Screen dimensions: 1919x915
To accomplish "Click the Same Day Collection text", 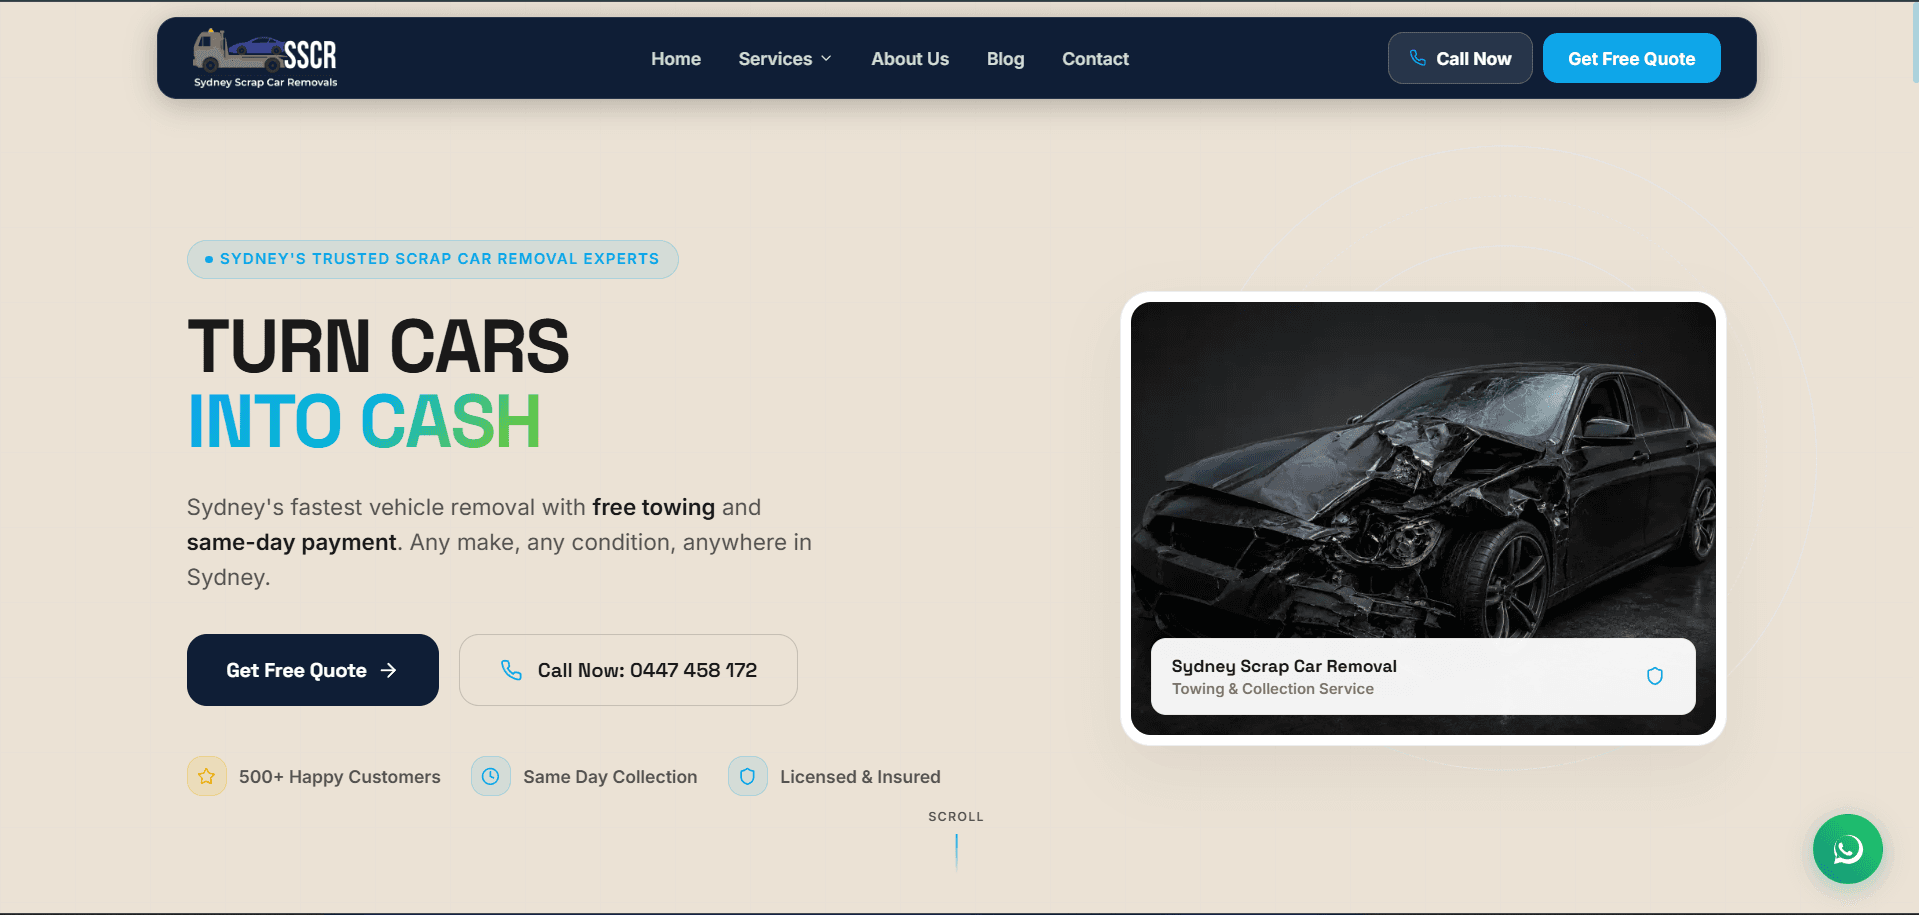I will coord(610,777).
